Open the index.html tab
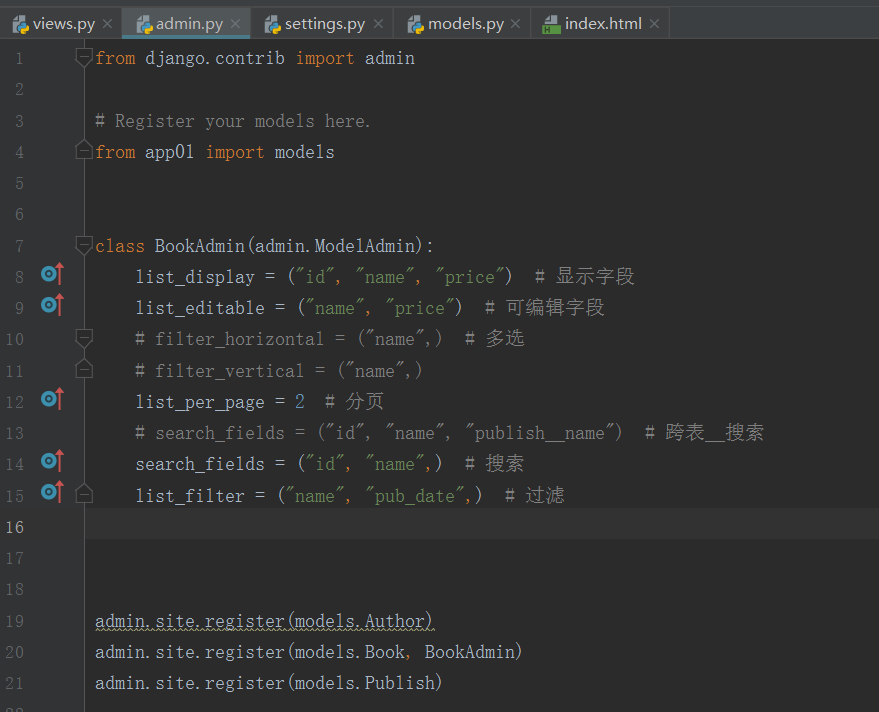The height and width of the screenshot is (712, 879). coord(602,24)
